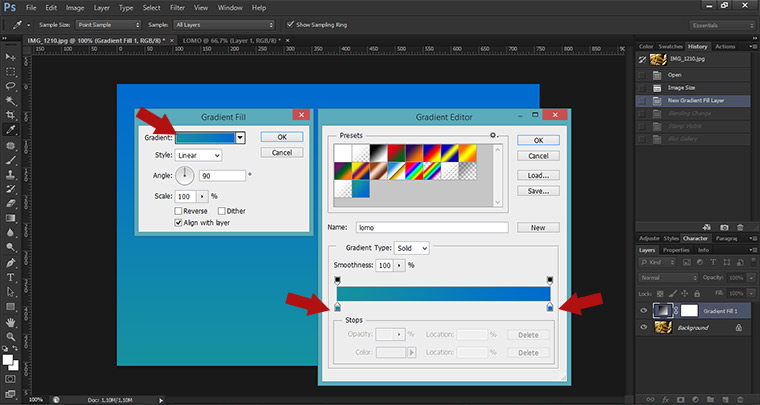This screenshot has height=405, width=760.
Task: Uncheck Align with layer option
Action: (x=179, y=224)
